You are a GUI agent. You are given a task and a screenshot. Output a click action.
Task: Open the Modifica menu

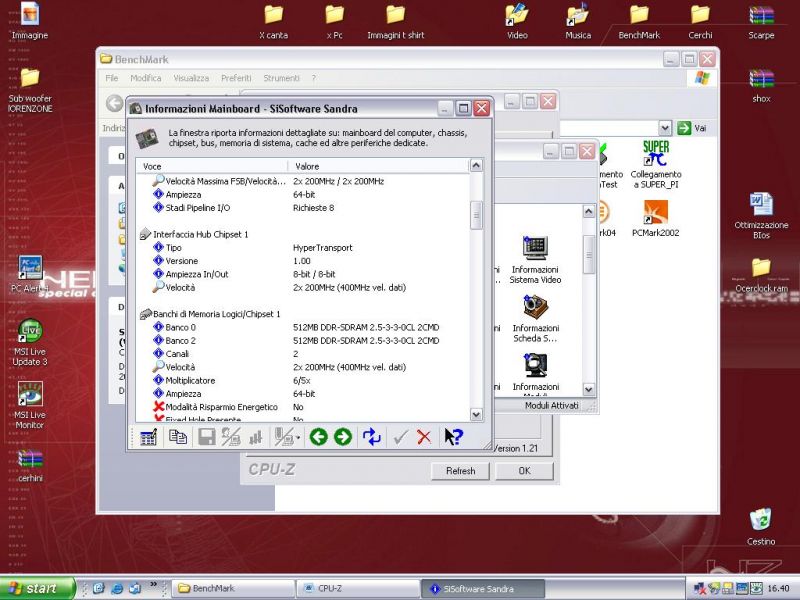click(x=145, y=78)
